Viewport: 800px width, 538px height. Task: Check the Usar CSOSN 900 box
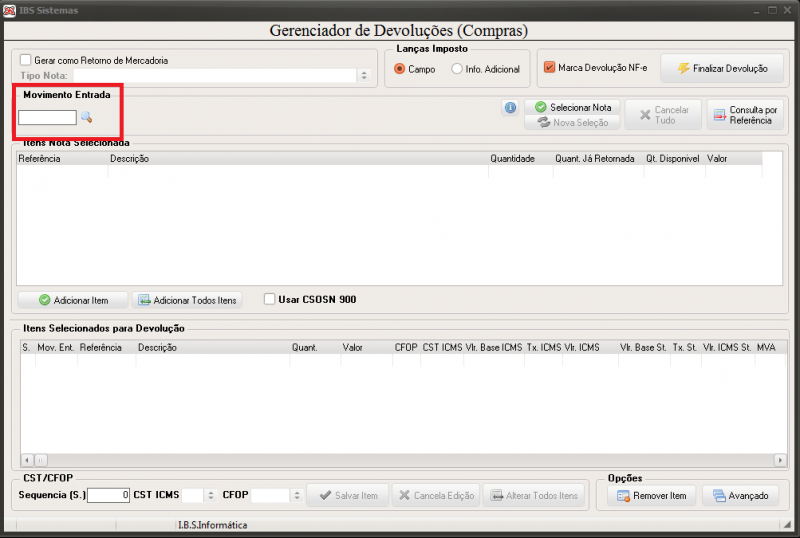269,299
